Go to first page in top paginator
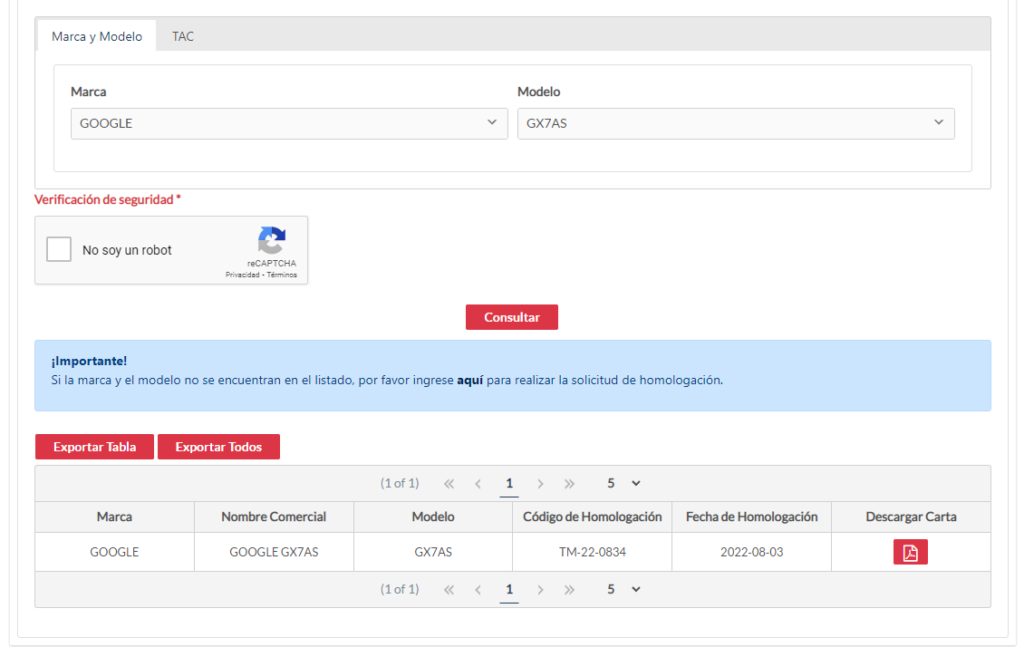This screenshot has height=647, width=1024. pyautogui.click(x=448, y=484)
